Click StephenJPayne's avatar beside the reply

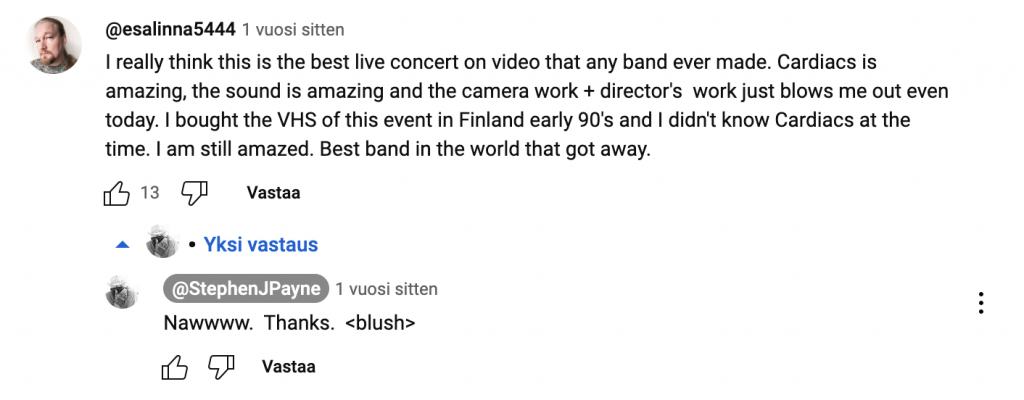[x=122, y=291]
